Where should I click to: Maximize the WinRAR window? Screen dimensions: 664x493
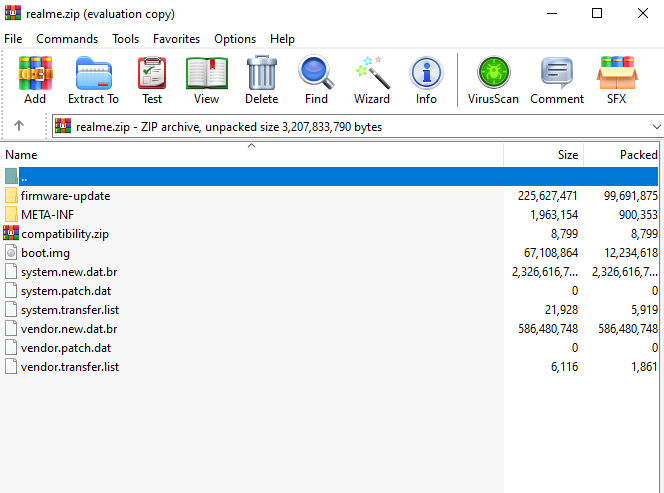coord(597,13)
